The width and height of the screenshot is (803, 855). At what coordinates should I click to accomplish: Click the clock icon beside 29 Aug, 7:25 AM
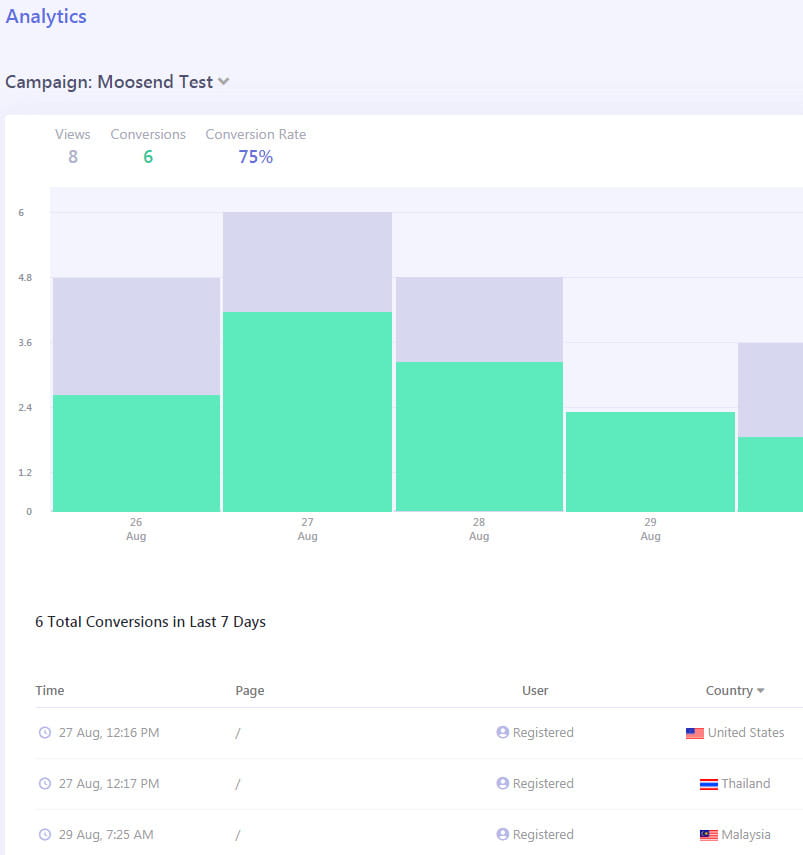[x=44, y=835]
